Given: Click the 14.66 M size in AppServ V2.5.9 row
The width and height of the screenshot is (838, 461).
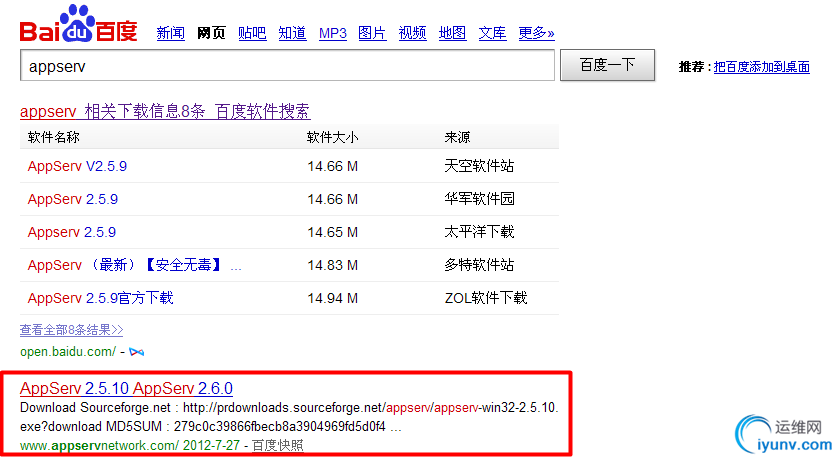Looking at the screenshot, I should pos(332,167).
